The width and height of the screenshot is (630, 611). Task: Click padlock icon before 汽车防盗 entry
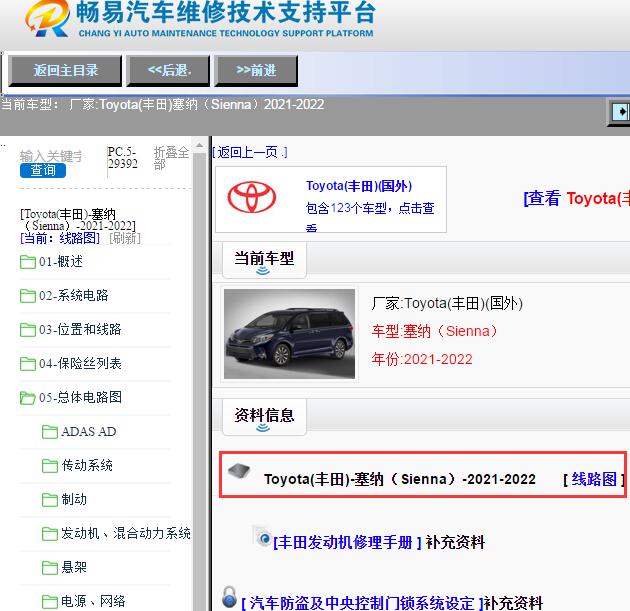point(229,597)
